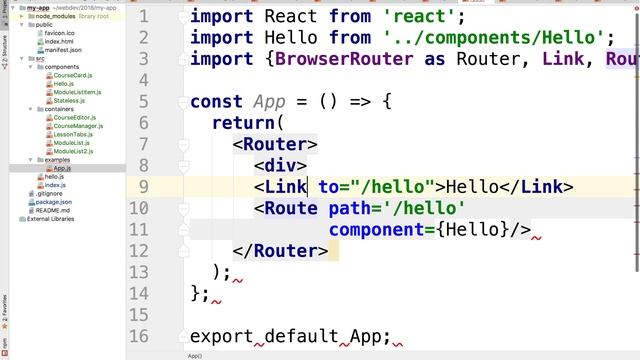640x360 pixels.
Task: Click the ModuleList.js file icon
Action: coord(49,143)
